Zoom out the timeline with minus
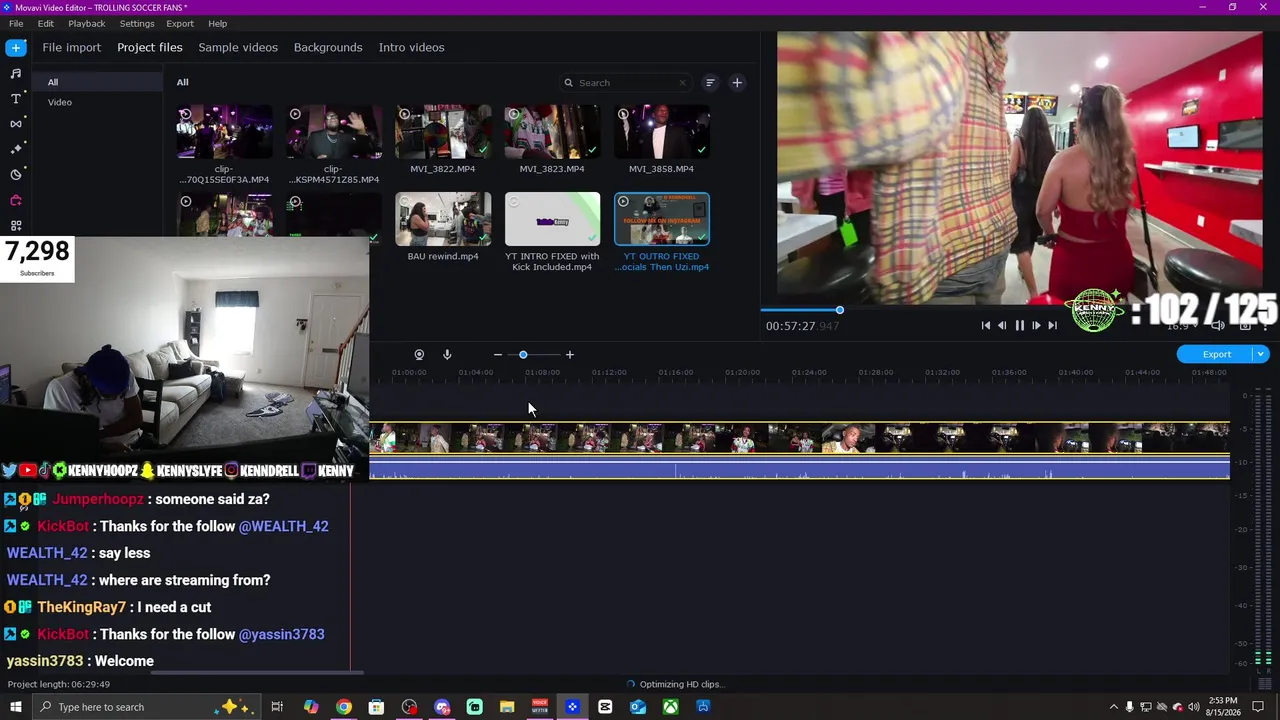 tap(498, 355)
